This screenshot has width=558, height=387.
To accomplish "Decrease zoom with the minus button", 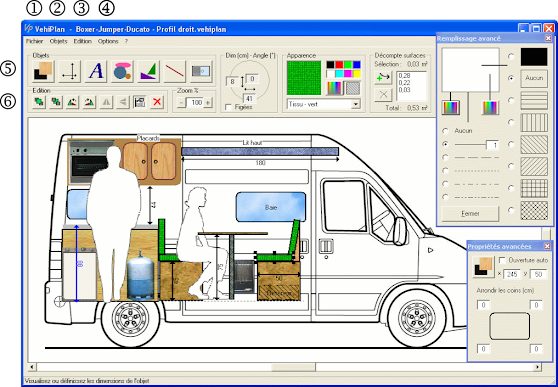I will pos(181,103).
